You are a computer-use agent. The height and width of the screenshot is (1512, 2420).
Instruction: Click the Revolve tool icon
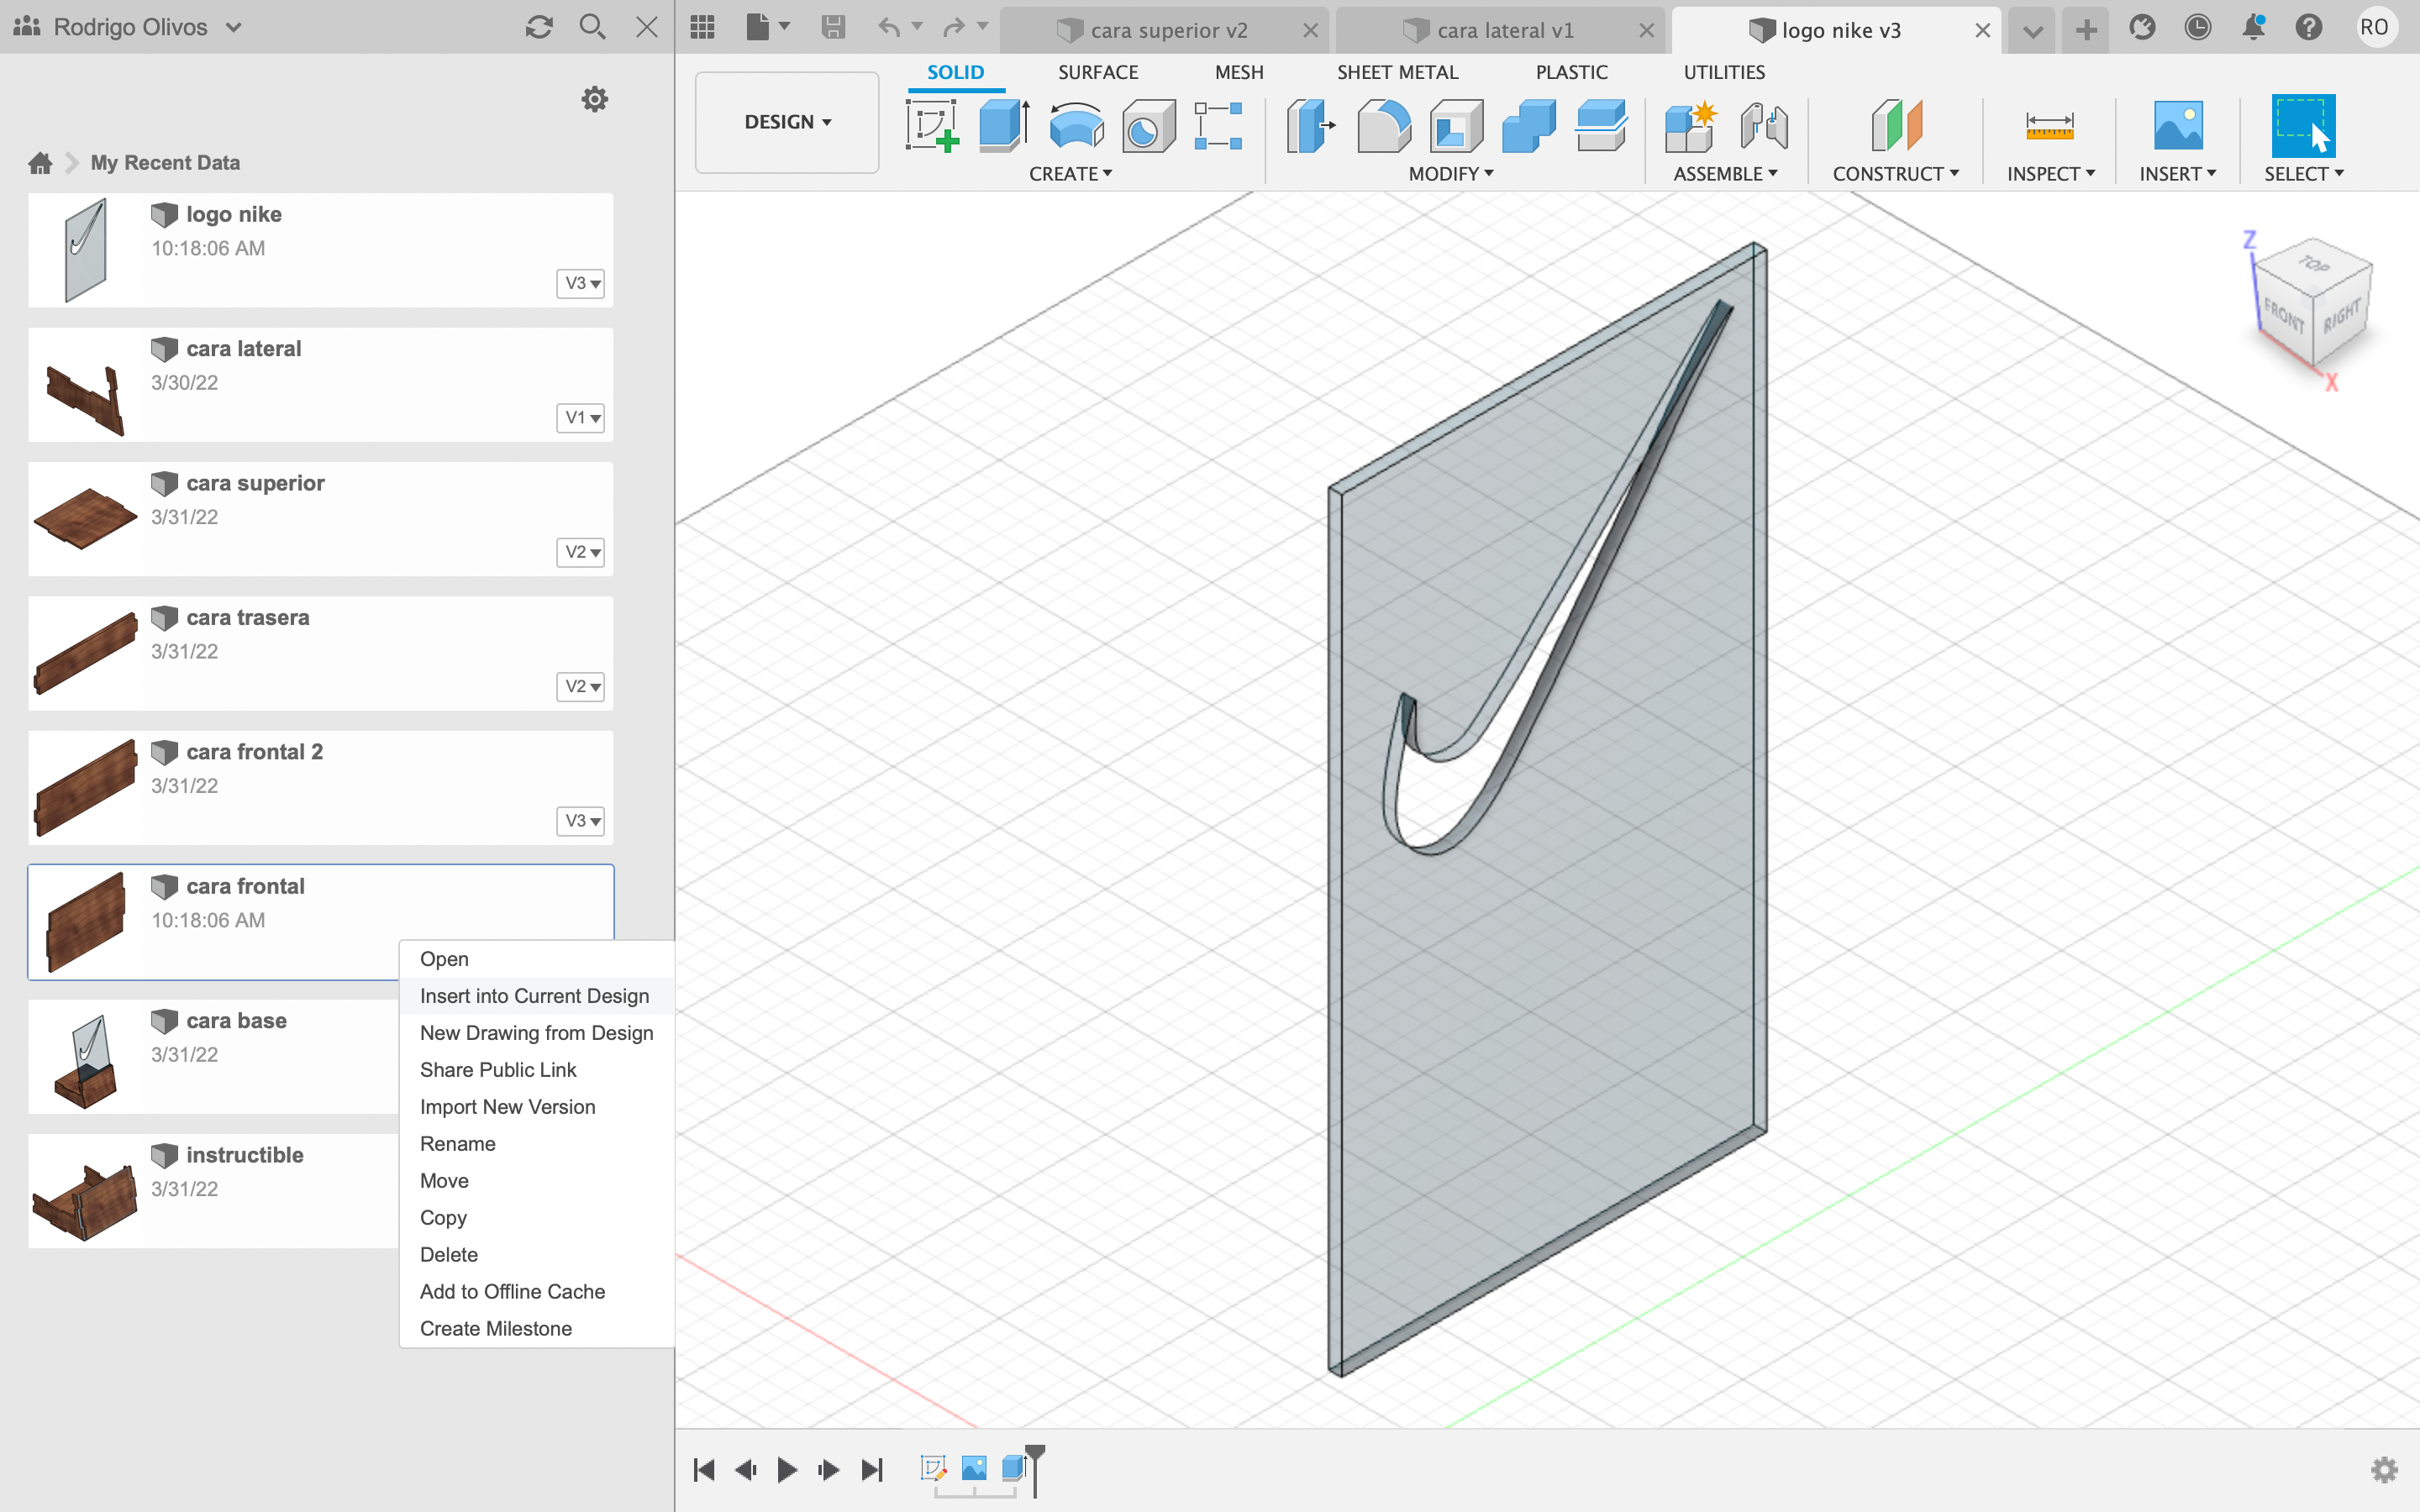click(x=1076, y=126)
